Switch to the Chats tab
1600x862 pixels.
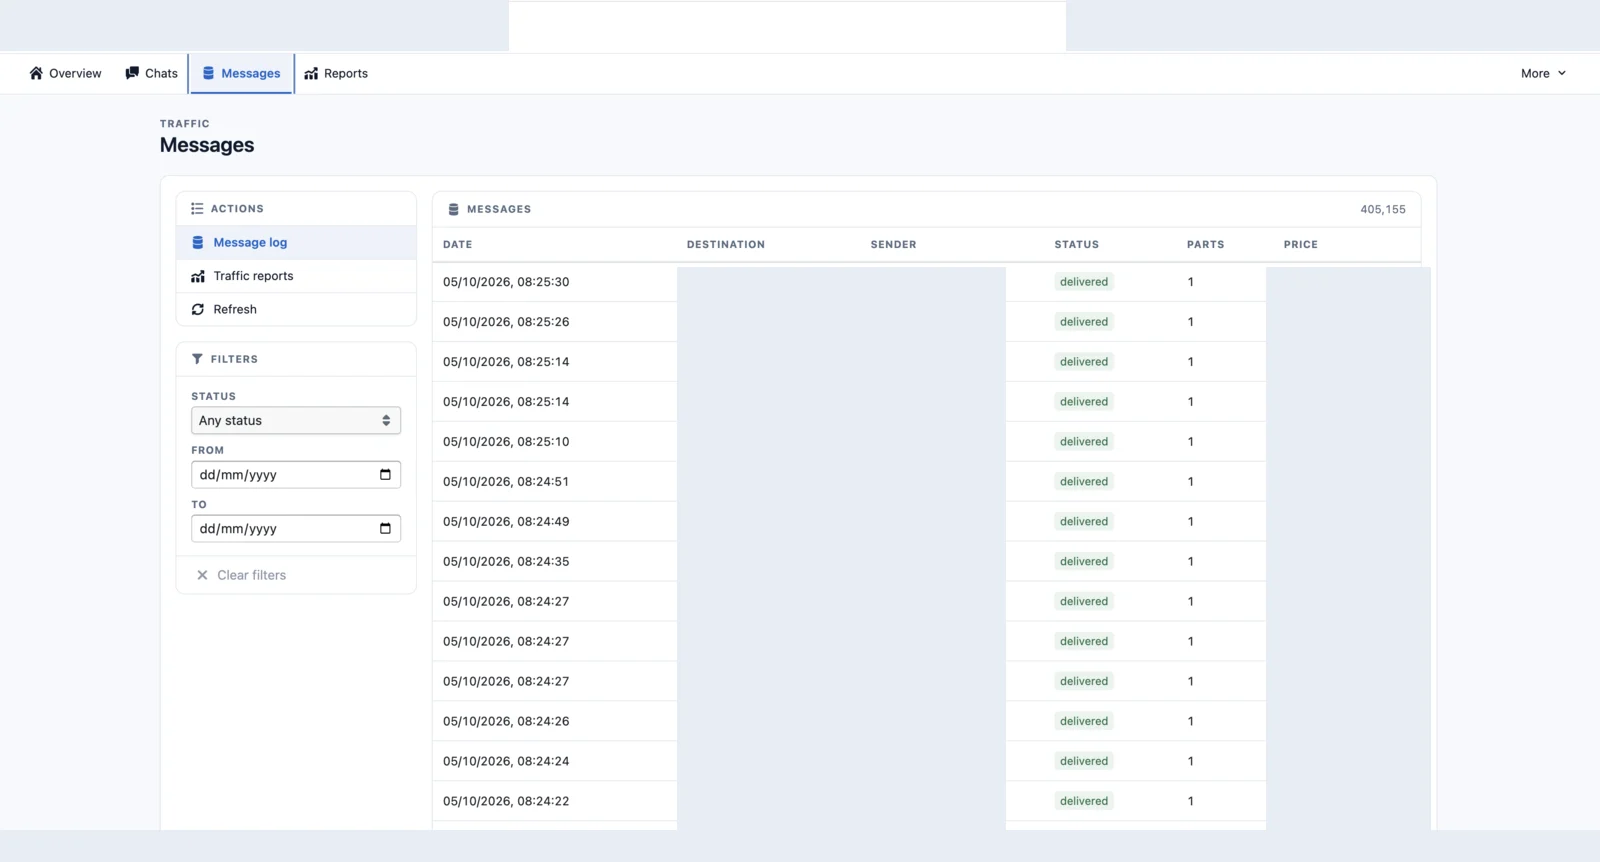[x=151, y=73]
